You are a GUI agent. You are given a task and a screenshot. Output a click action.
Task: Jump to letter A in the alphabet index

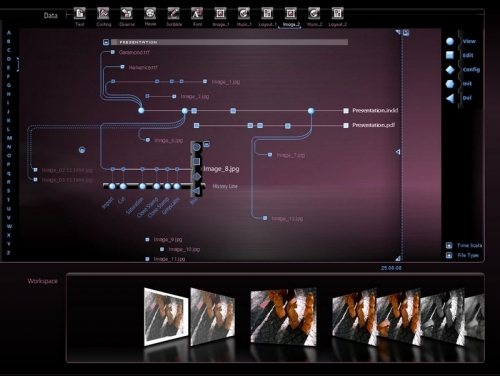pos(9,33)
